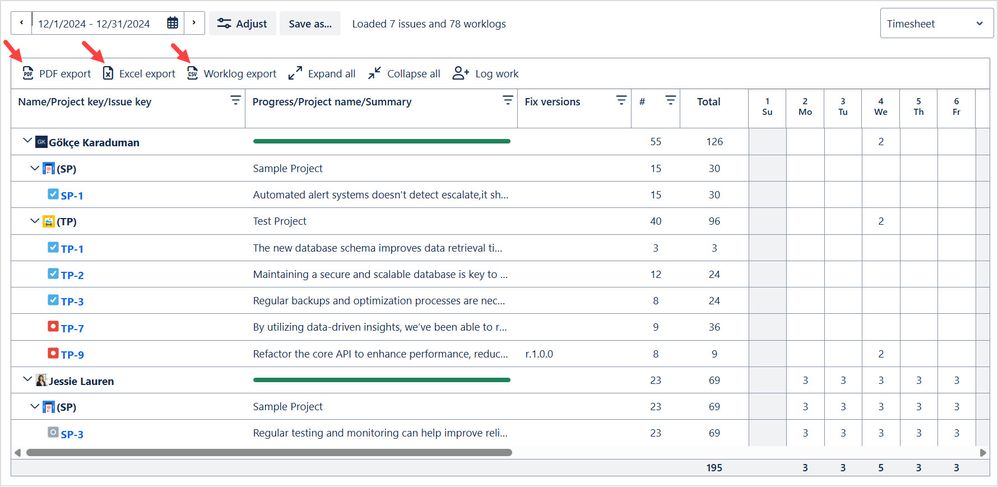
Task: Click the scrollbar left arrow
Action: [x=17, y=453]
